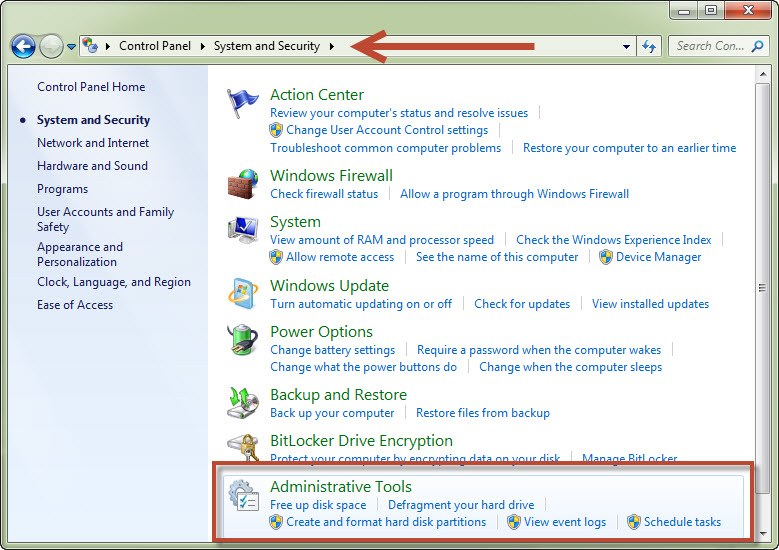
Task: Click the Forward navigation arrow button
Action: click(51, 47)
